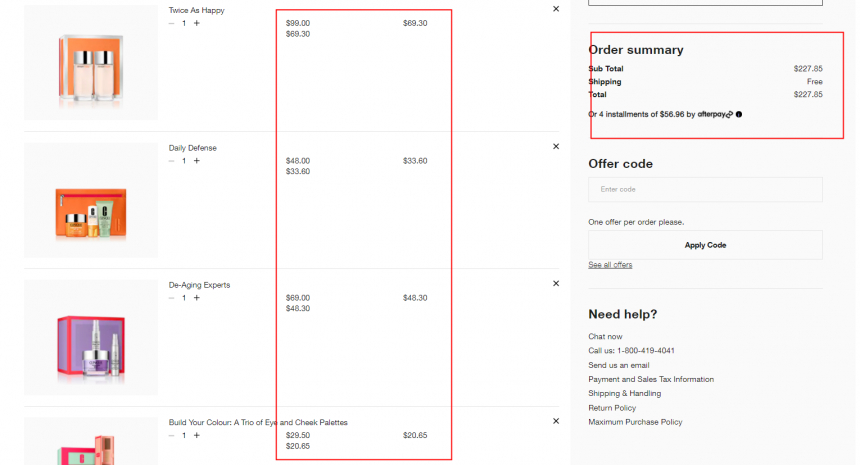This screenshot has width=860, height=465.
Task: Decrease Build Your Colour quantity
Action: coord(172,435)
